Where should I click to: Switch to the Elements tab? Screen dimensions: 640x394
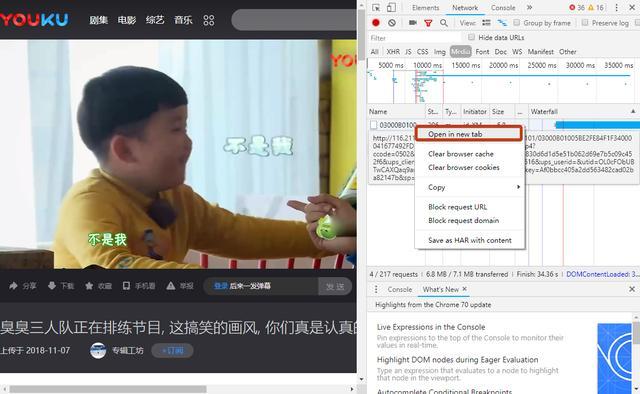(425, 8)
